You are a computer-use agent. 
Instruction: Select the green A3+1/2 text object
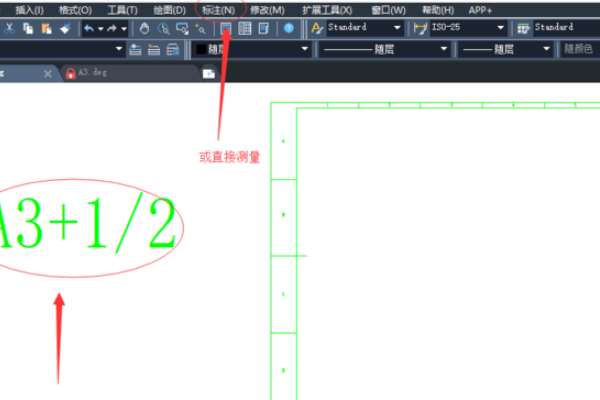point(87,224)
